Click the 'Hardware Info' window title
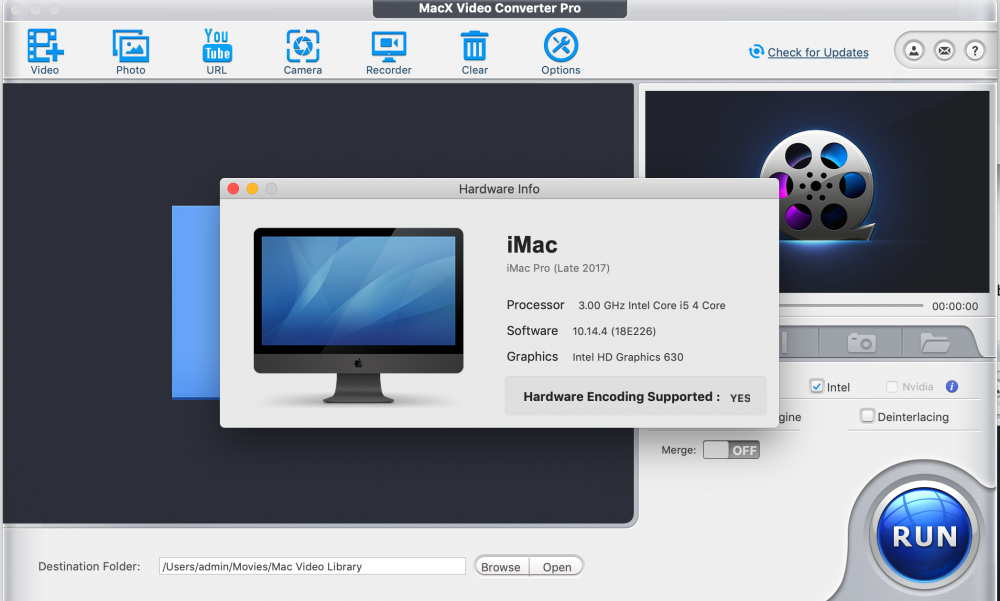 click(x=499, y=189)
